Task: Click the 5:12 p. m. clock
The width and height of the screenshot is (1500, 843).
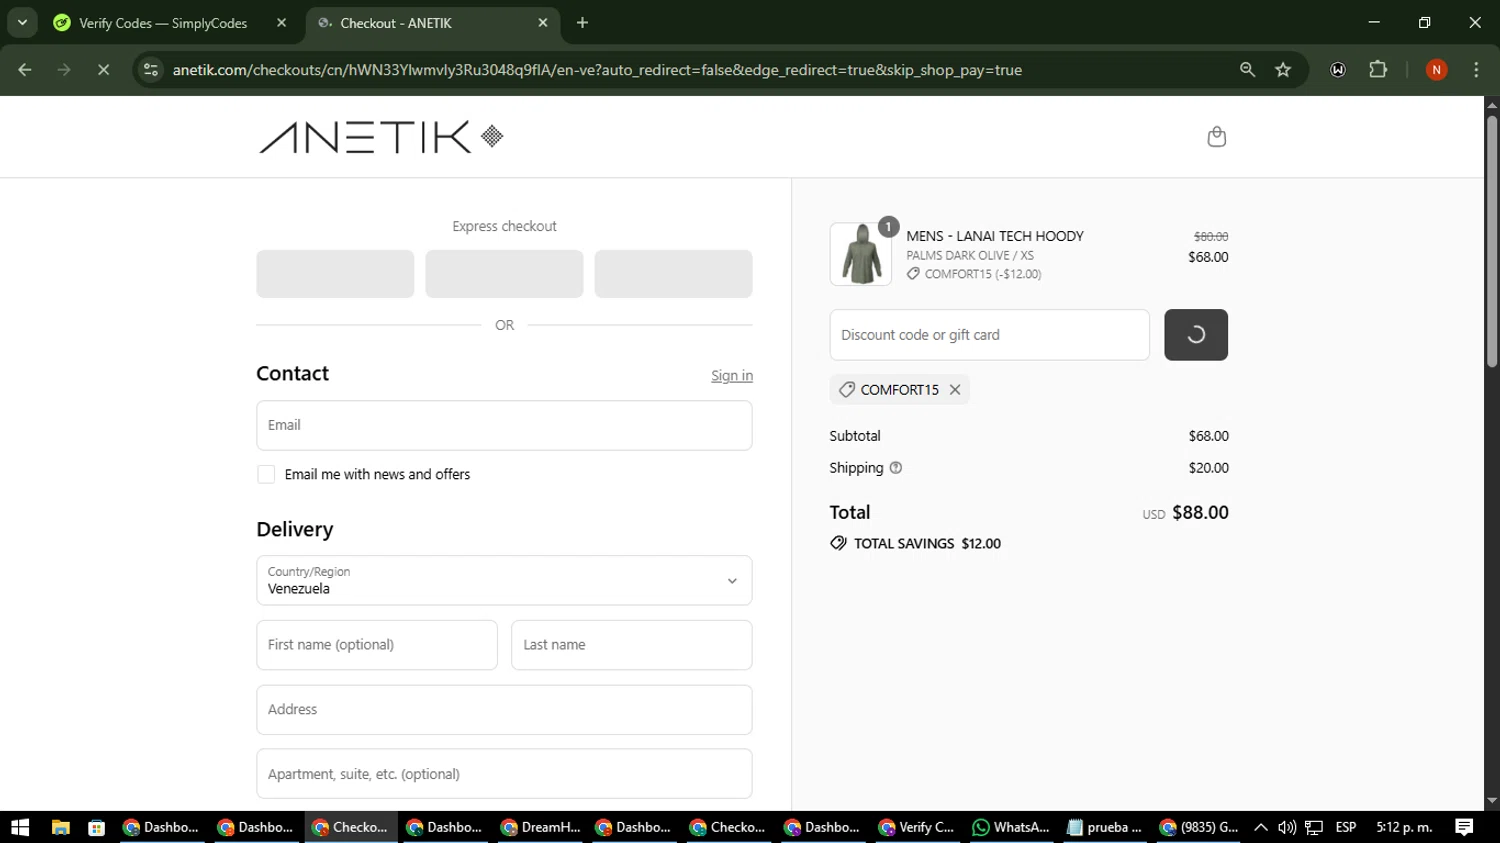Action: point(1404,827)
